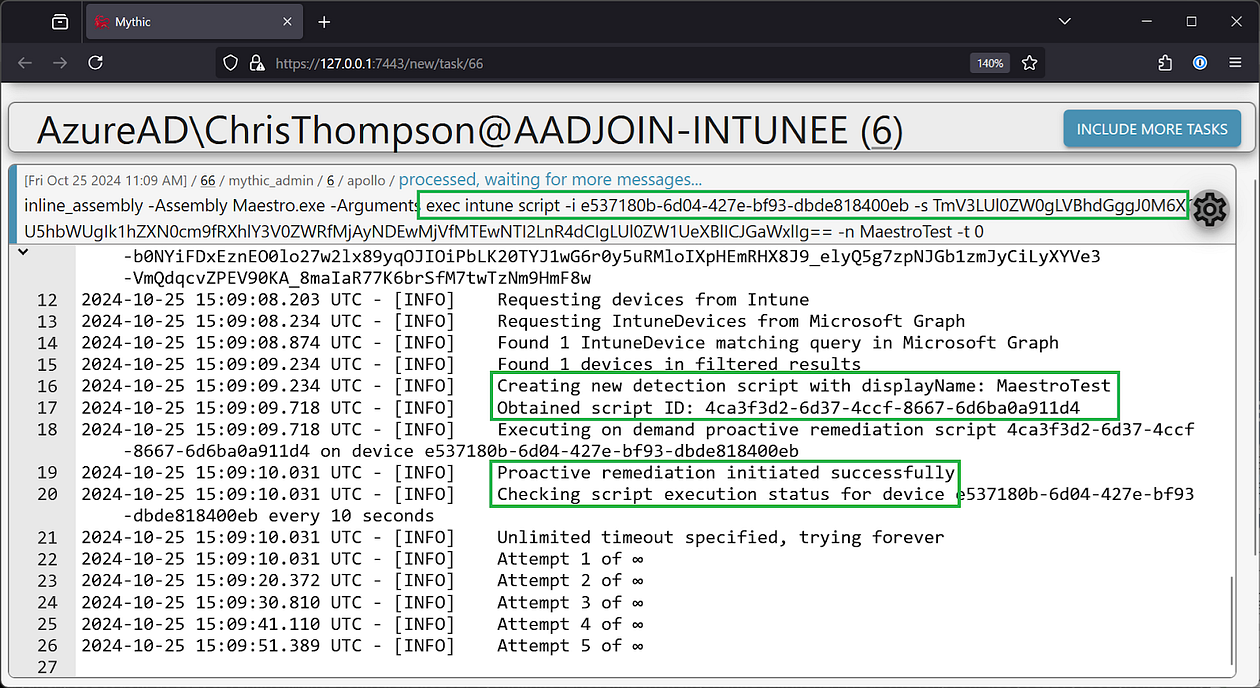Select Attempt 2 of ∞ line
This screenshot has height=688, width=1260.
coord(570,580)
